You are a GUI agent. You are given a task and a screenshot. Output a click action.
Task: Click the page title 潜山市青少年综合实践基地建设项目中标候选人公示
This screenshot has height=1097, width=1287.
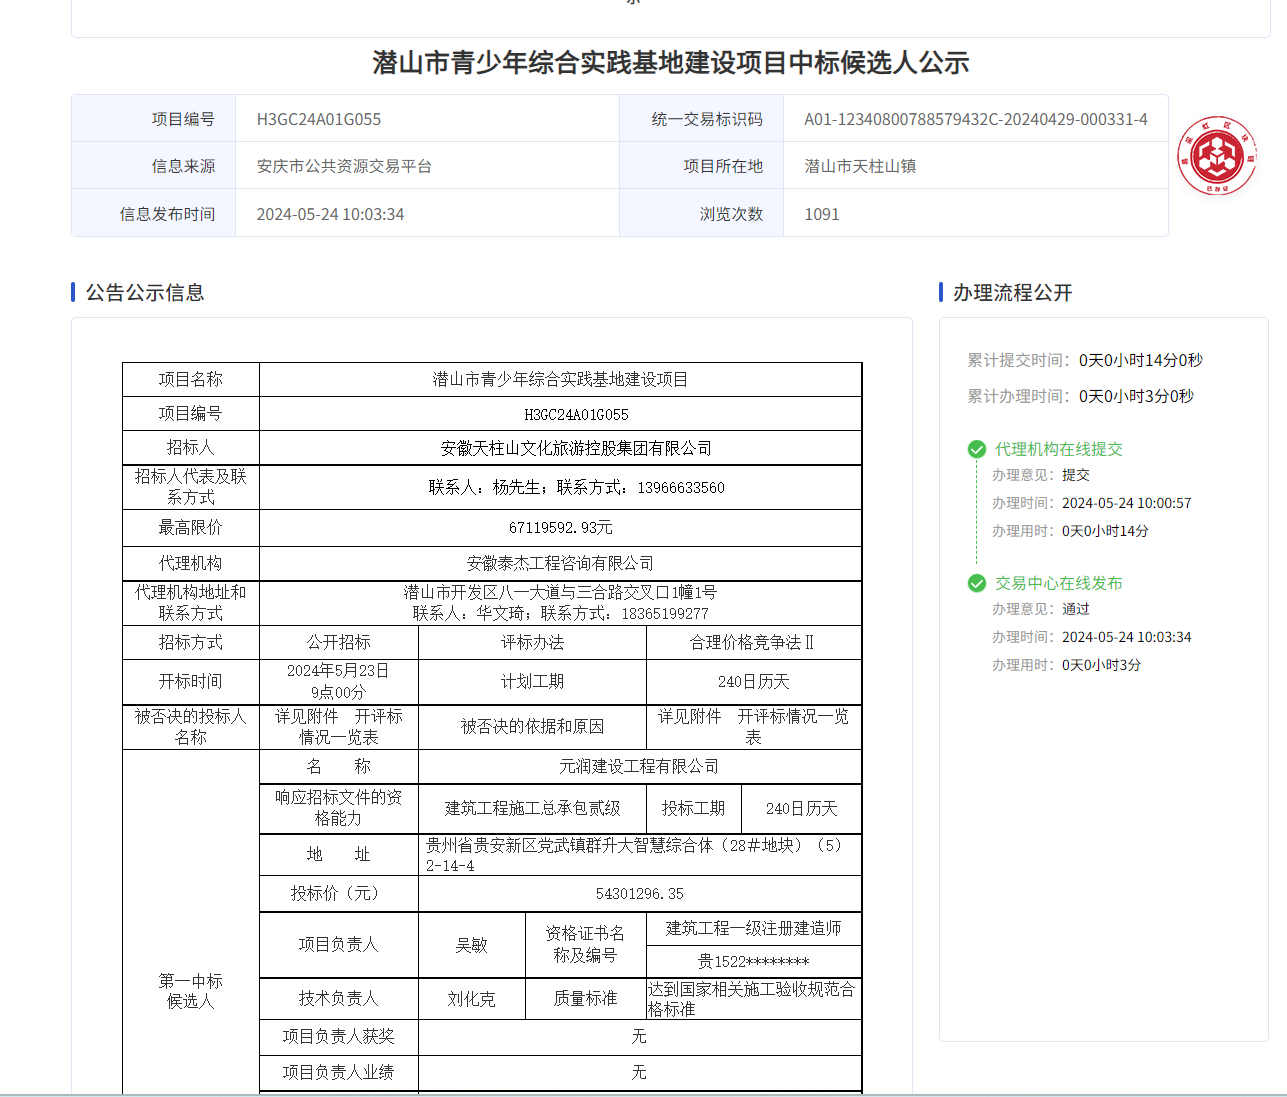[670, 63]
